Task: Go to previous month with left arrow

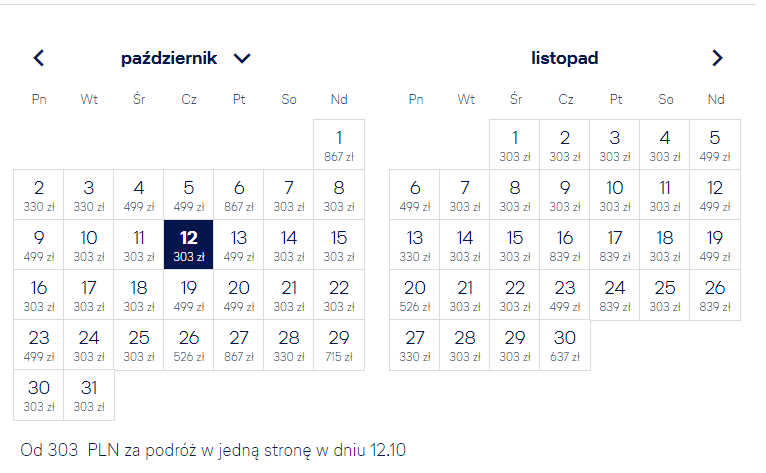Action: pos(39,58)
